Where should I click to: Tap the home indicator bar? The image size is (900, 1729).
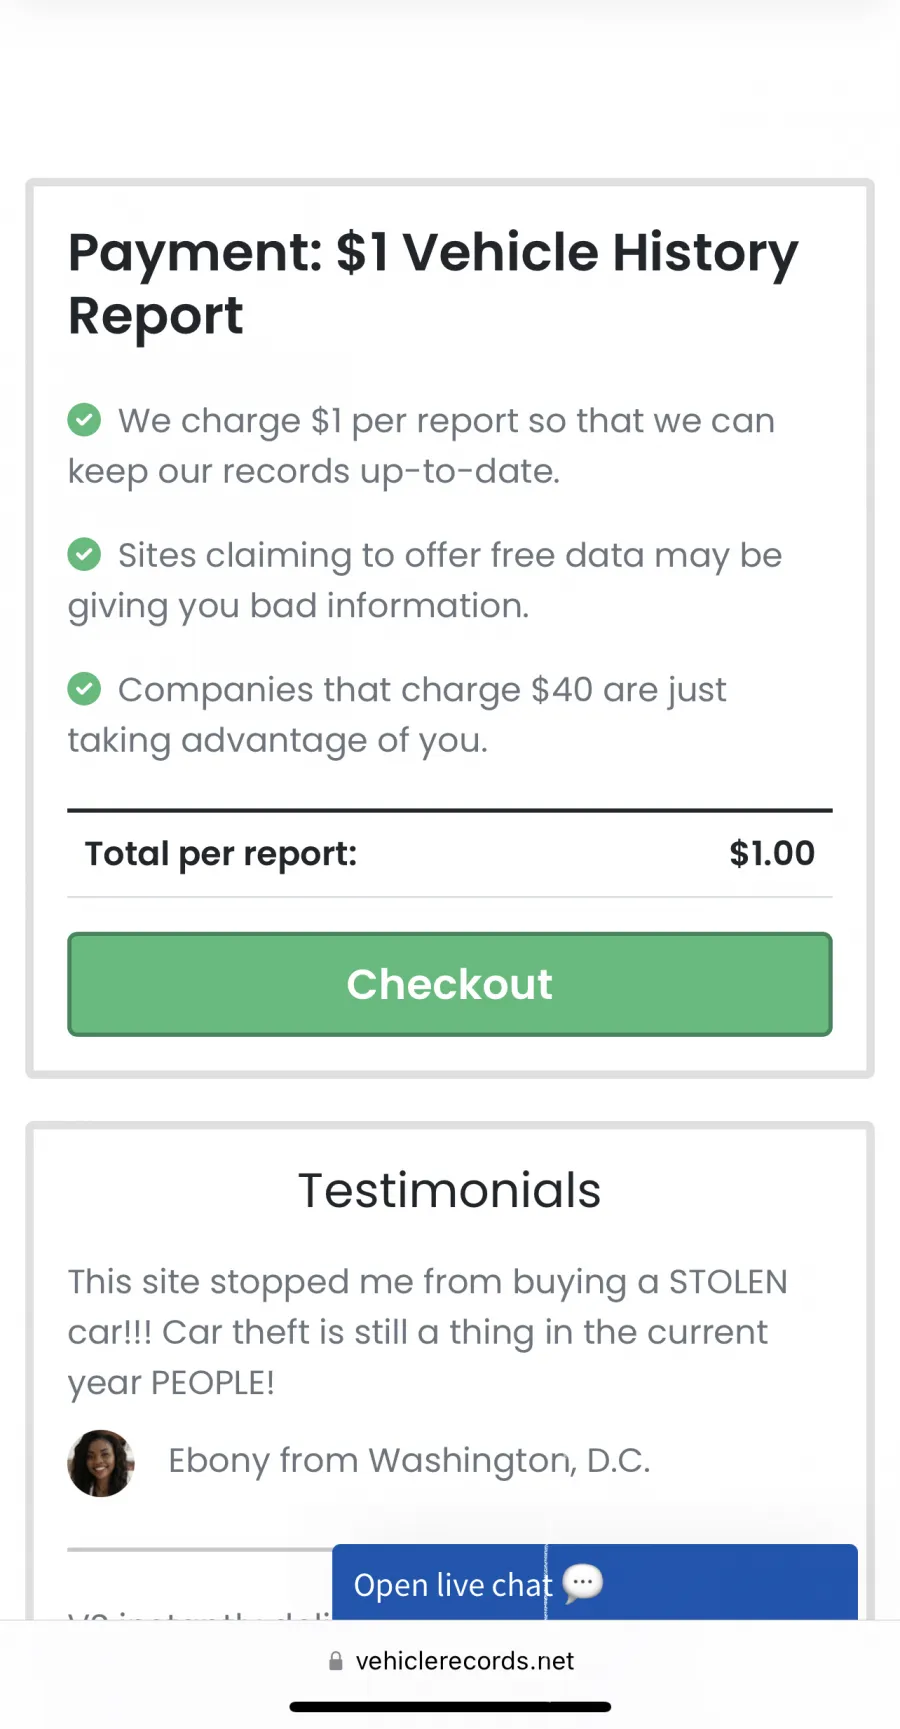(x=450, y=1707)
